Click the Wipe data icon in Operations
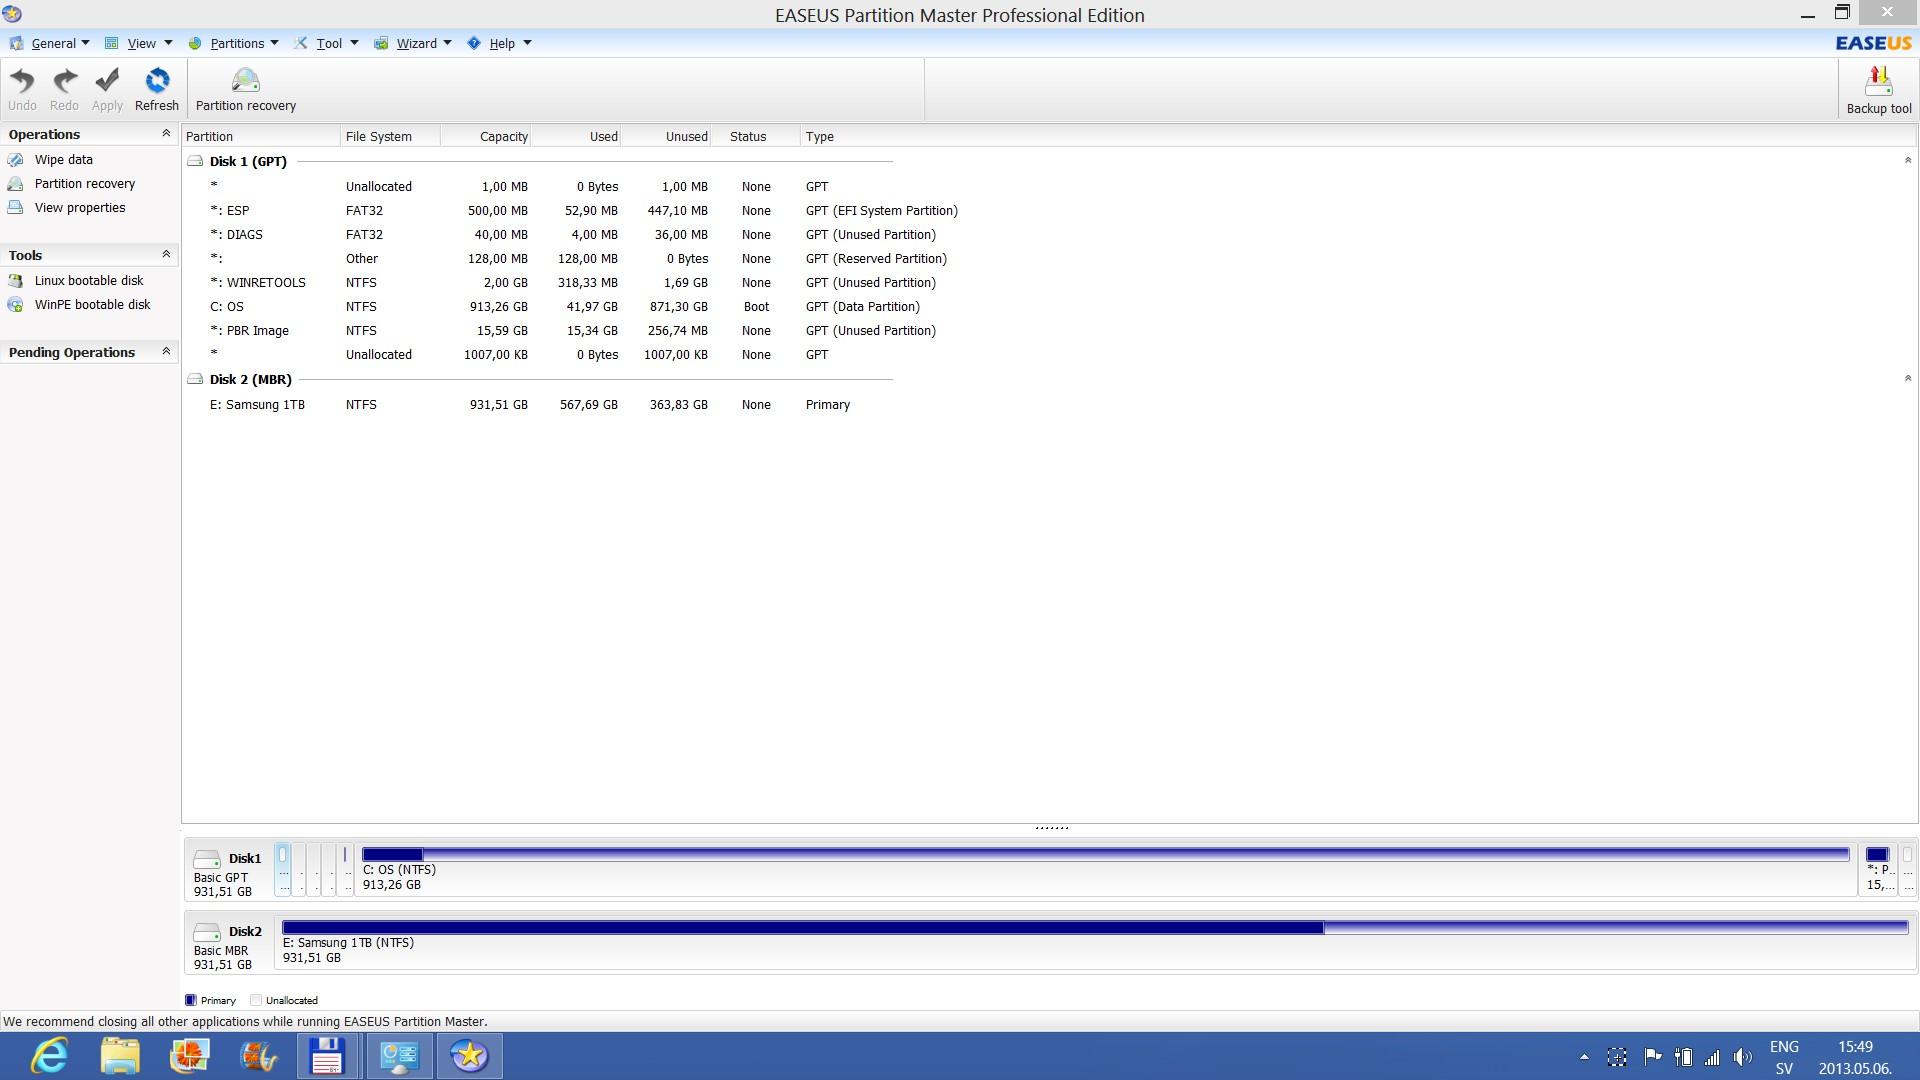1920x1080 pixels. pyautogui.click(x=15, y=160)
